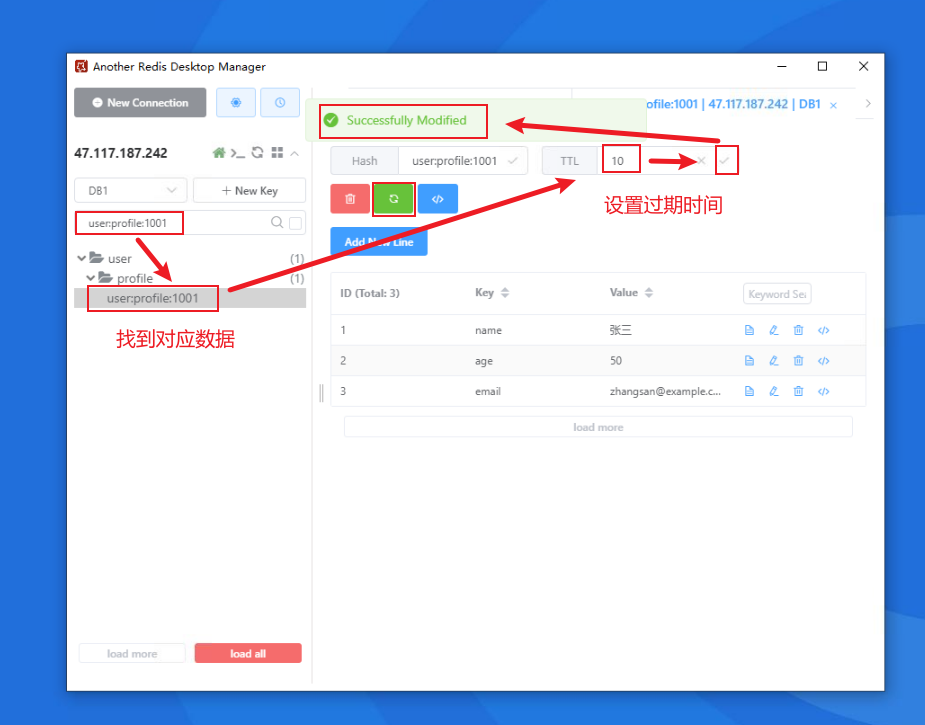View detail of the name row
Viewport: 925px width, 725px height.
click(x=749, y=330)
